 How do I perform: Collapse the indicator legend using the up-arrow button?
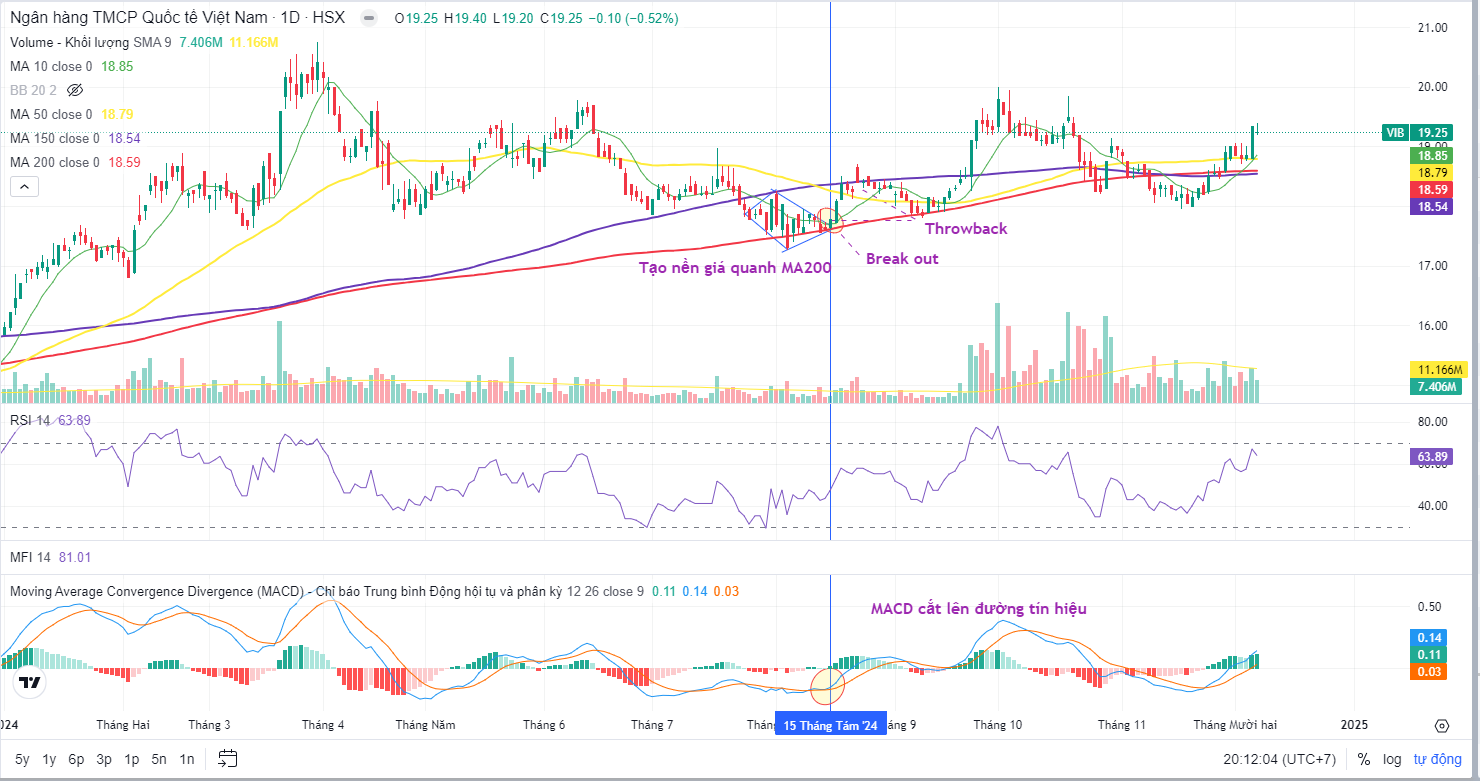pos(24,186)
